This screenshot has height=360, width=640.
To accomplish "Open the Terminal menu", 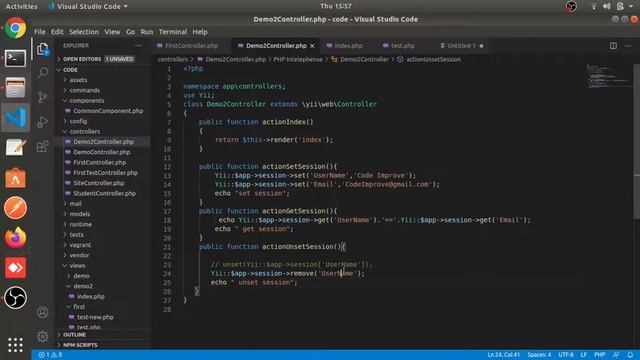I will coord(173,32).
